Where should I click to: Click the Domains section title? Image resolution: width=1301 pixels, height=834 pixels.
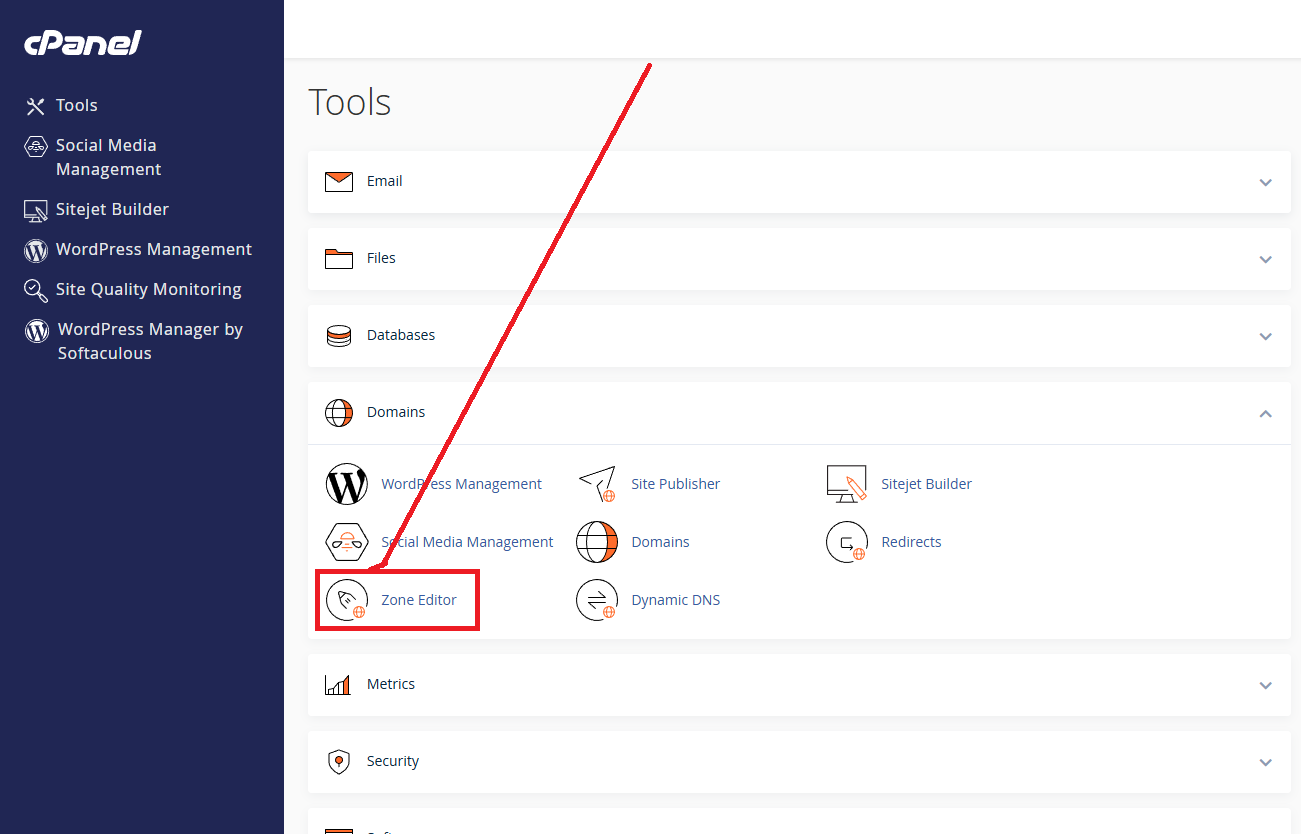point(396,413)
